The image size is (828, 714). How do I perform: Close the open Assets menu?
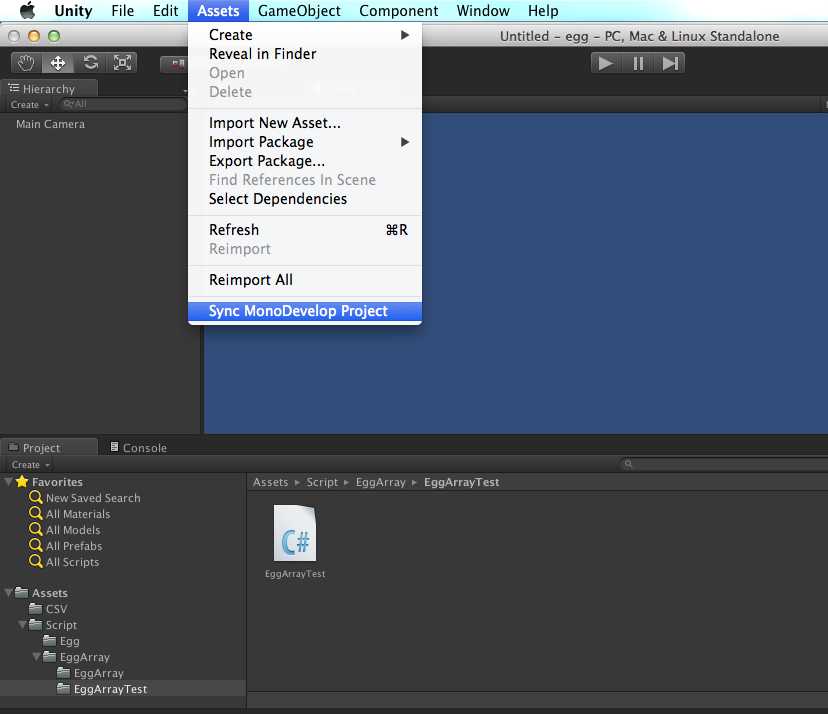218,11
